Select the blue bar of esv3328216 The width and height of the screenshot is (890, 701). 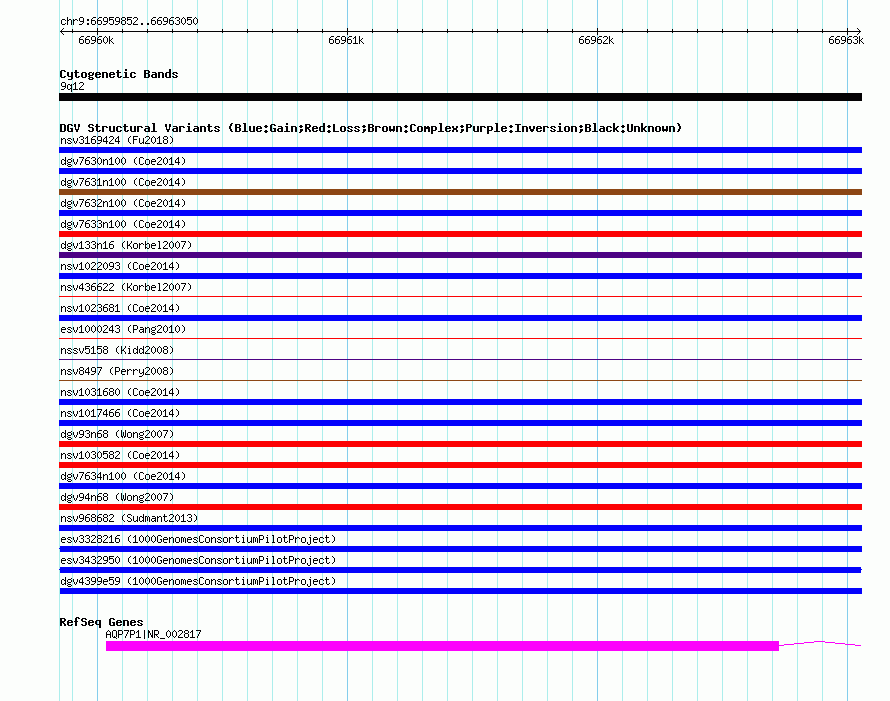click(460, 549)
